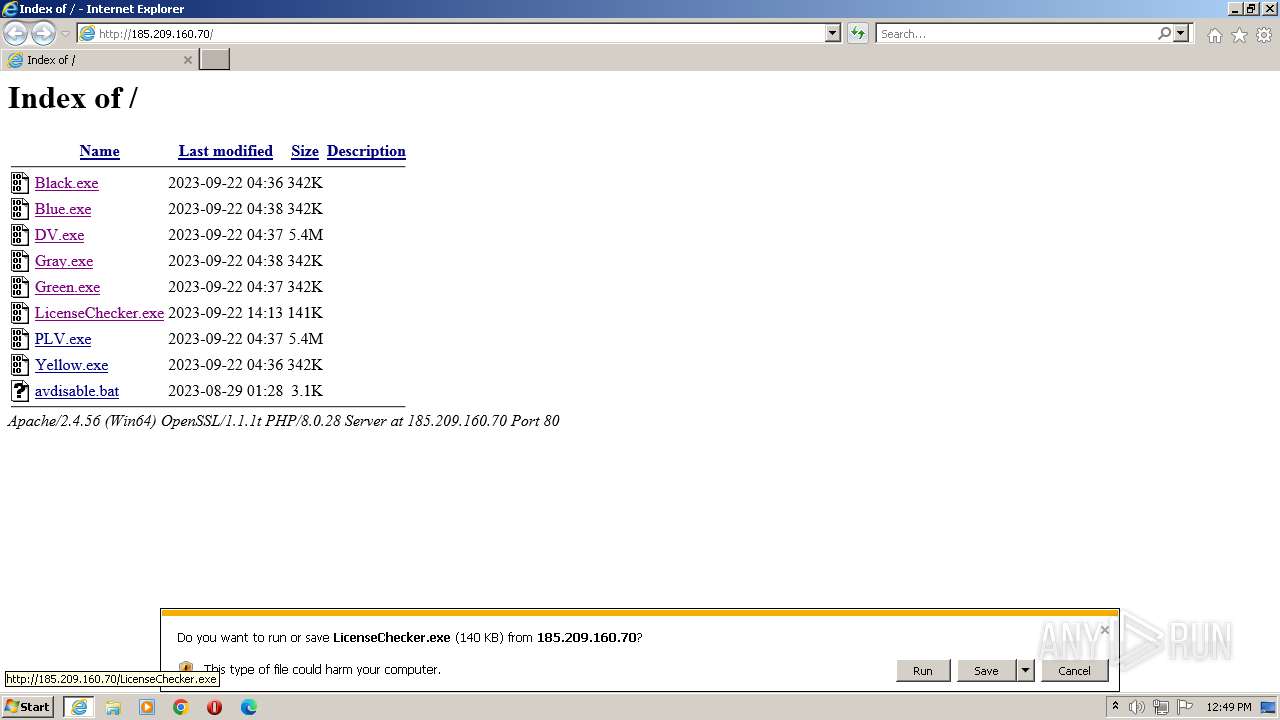Open Google Chrome from the taskbar

click(x=181, y=707)
